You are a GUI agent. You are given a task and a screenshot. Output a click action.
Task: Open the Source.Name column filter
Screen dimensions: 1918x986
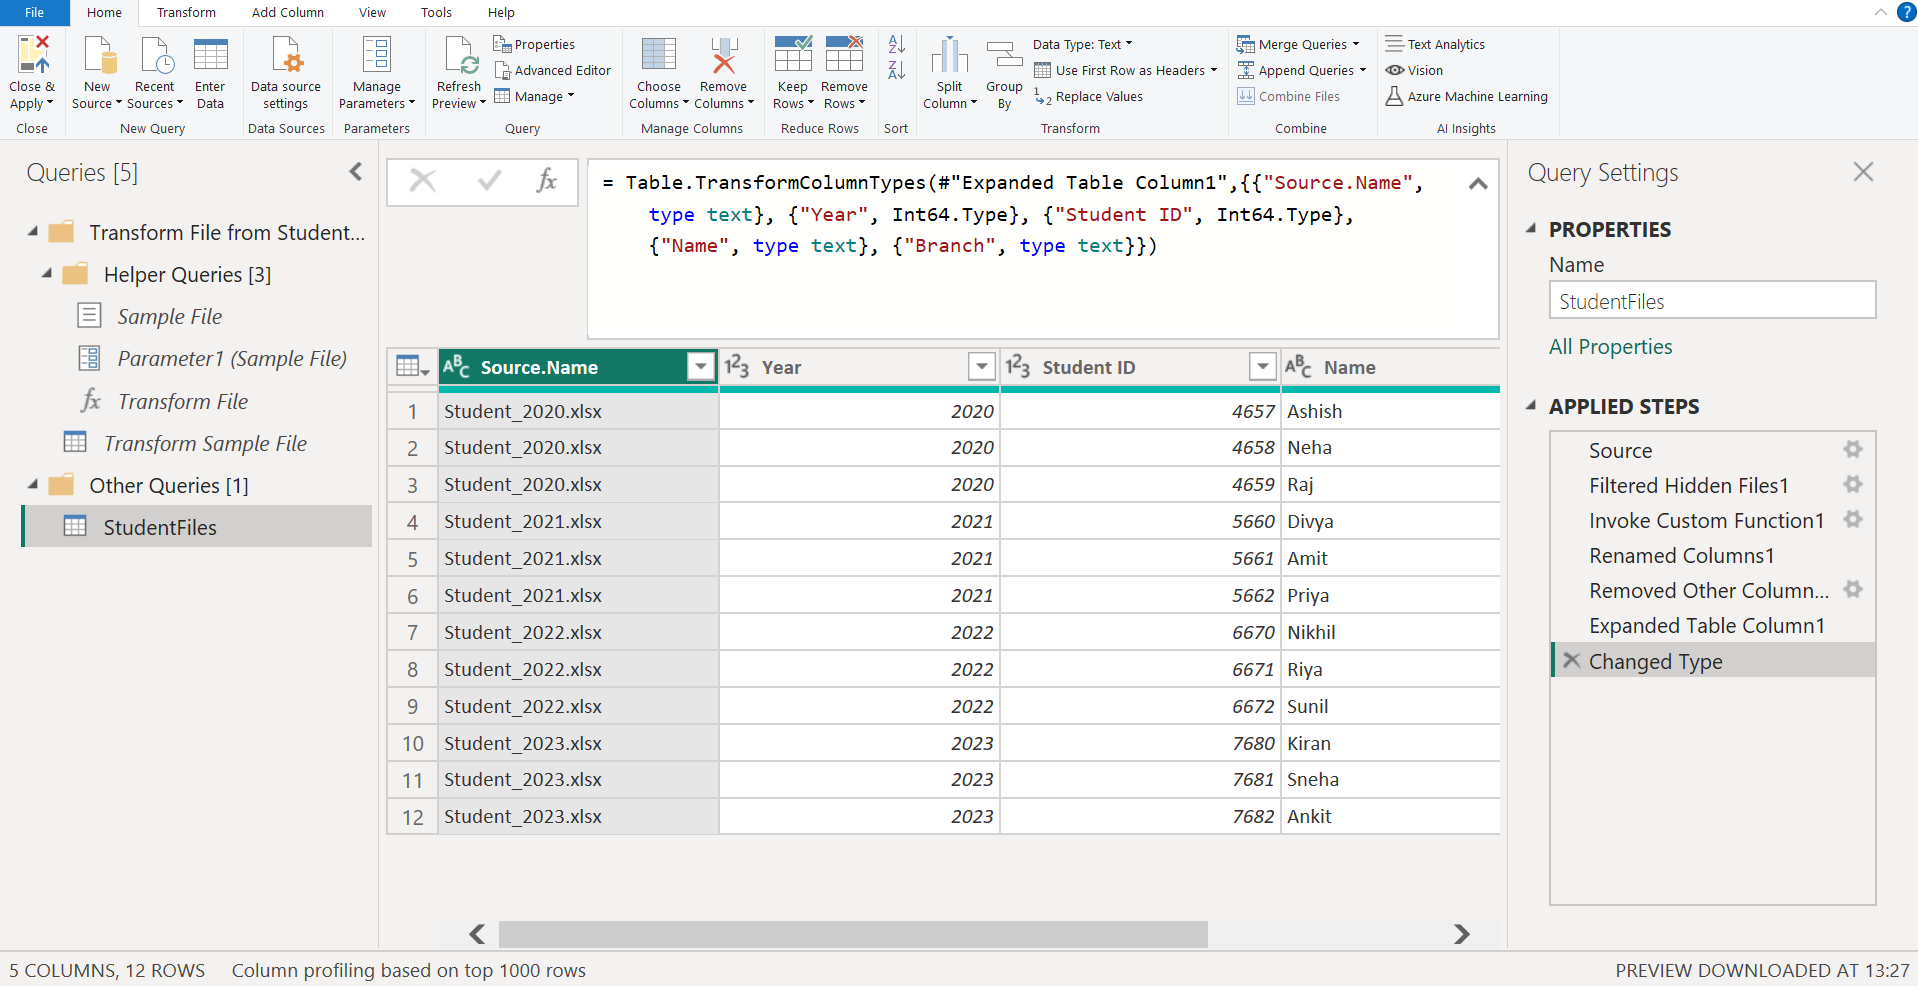(x=699, y=366)
